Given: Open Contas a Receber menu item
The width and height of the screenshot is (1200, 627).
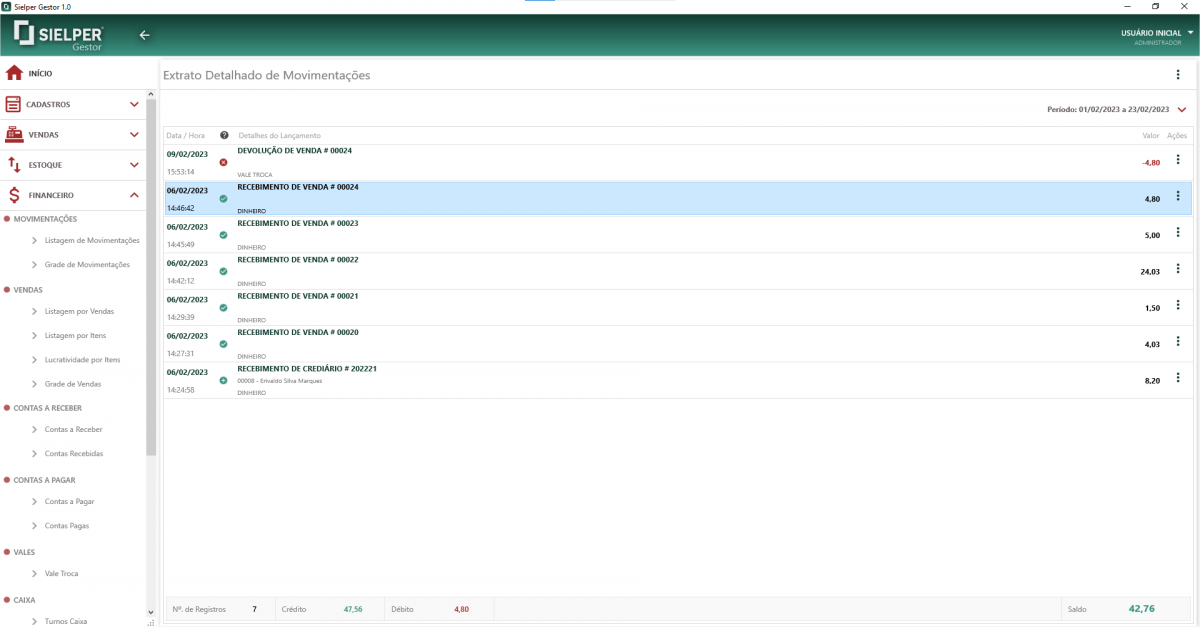Looking at the screenshot, I should pos(73,429).
